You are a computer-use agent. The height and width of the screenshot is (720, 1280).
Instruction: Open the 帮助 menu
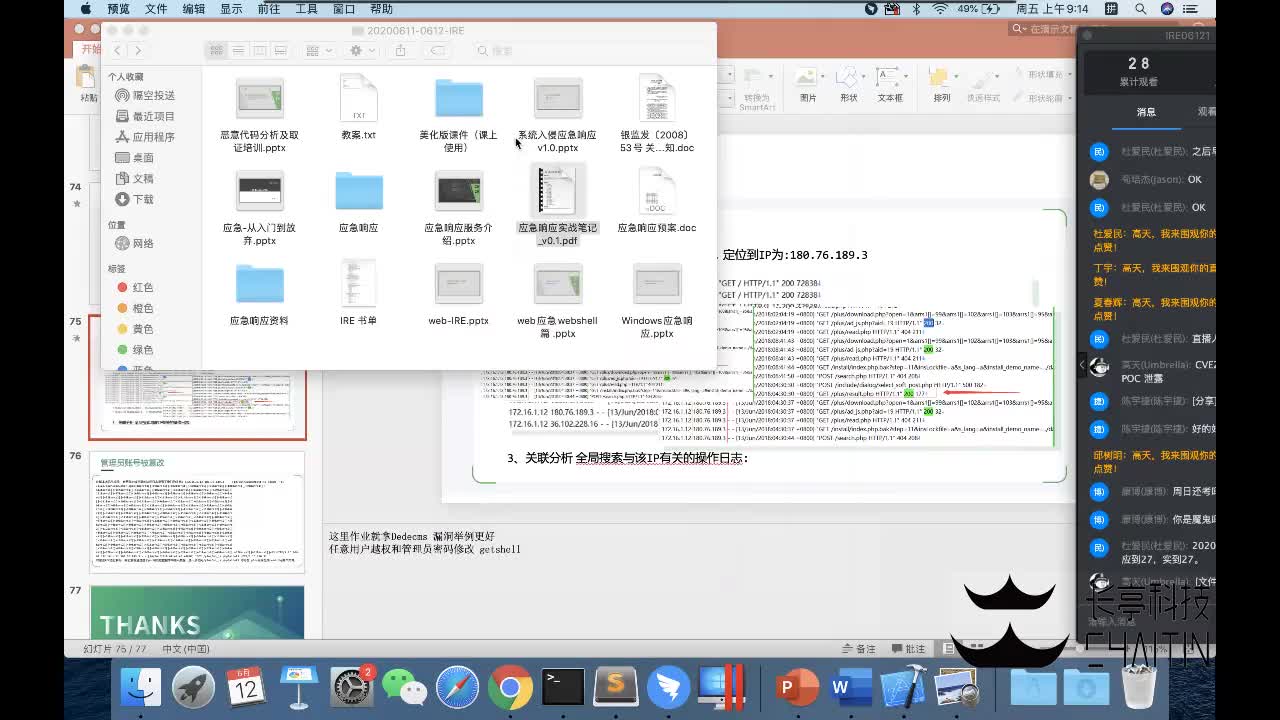coord(381,8)
